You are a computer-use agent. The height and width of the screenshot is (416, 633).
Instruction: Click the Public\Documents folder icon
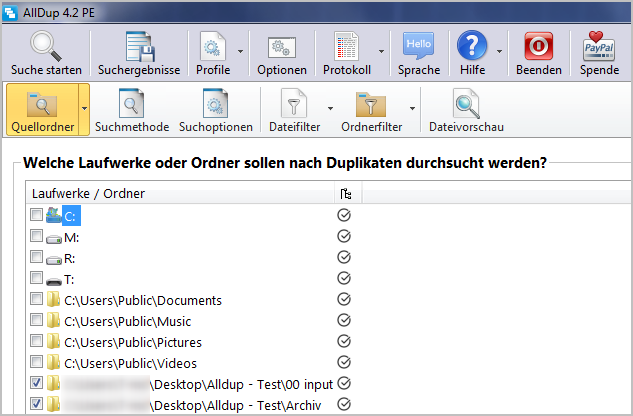click(x=53, y=299)
